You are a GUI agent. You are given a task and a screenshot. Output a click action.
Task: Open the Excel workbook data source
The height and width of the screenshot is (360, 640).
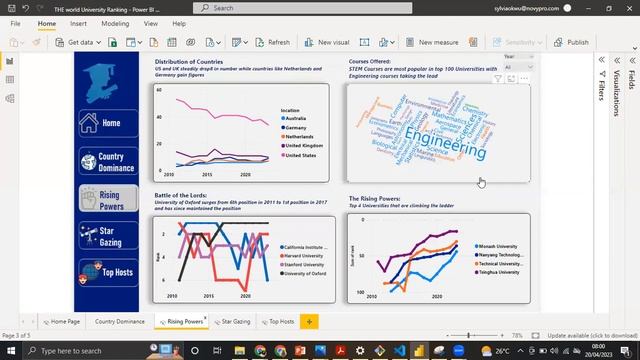coord(113,42)
